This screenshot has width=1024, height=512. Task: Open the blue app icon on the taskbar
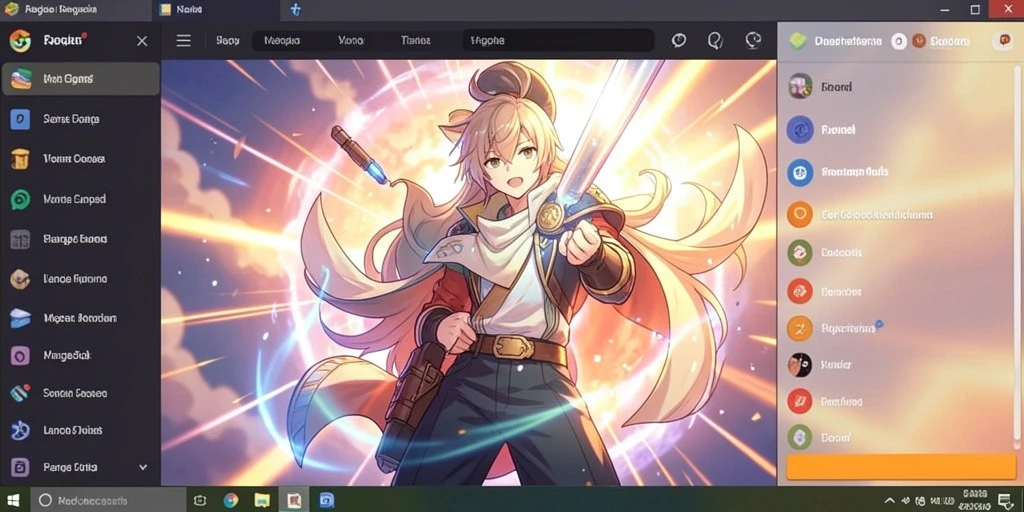point(327,500)
